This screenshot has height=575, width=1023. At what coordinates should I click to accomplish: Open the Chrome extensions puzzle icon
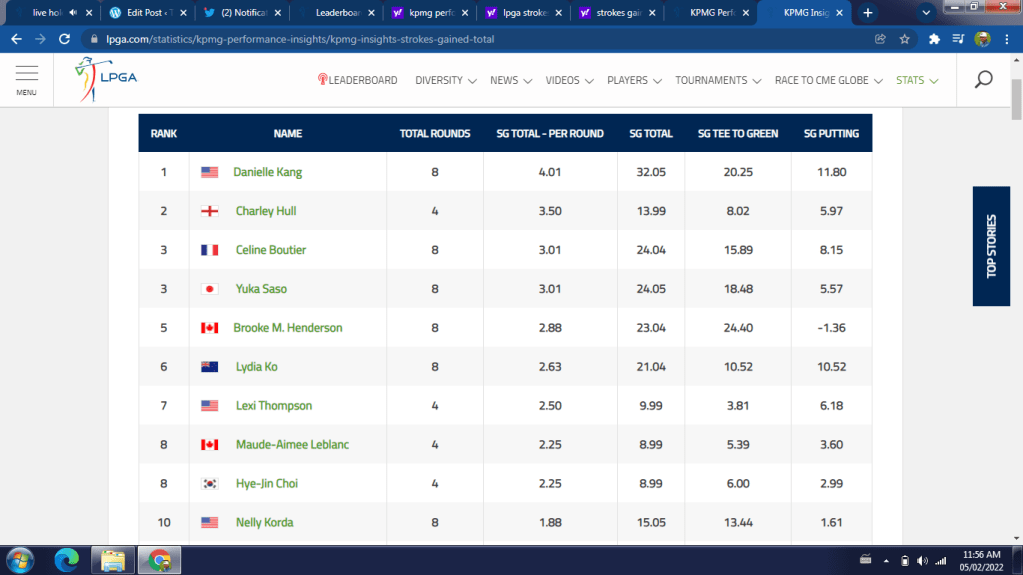[934, 39]
